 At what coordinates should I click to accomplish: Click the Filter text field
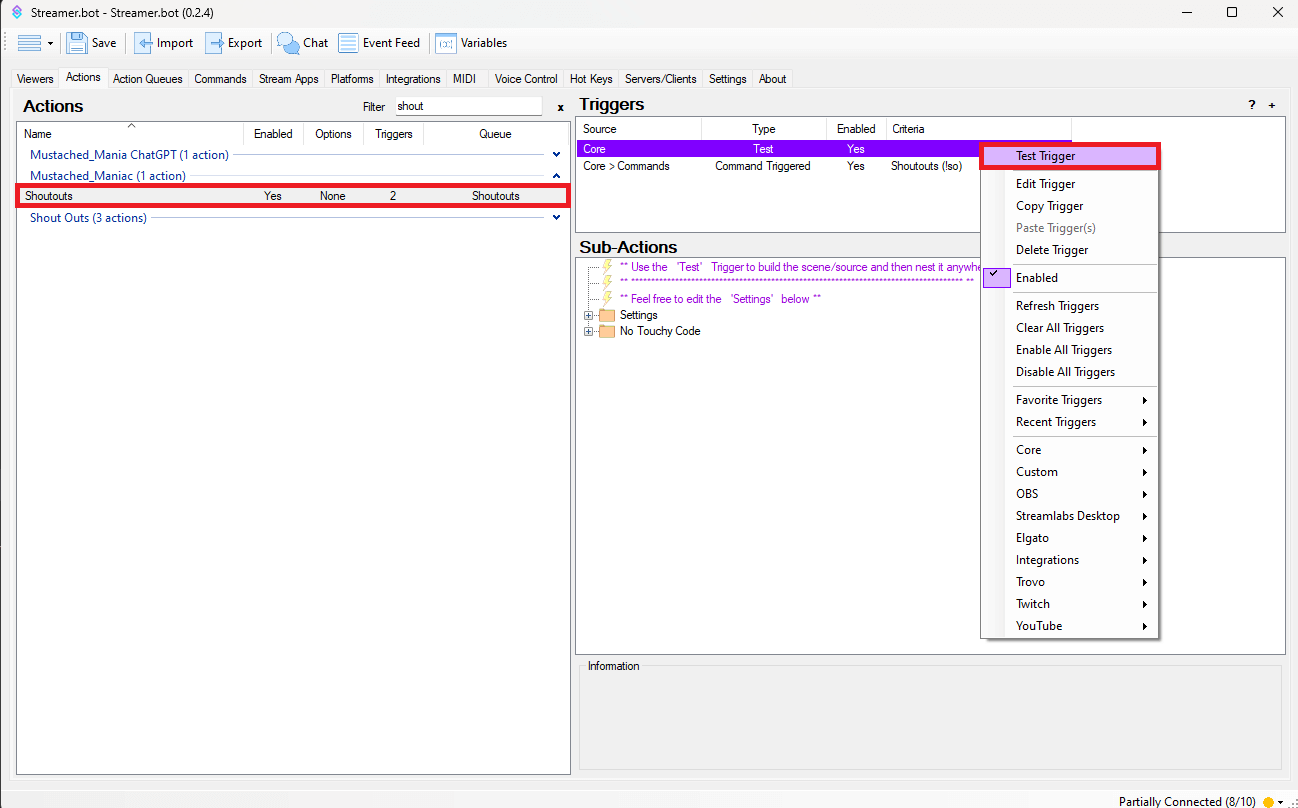[467, 106]
